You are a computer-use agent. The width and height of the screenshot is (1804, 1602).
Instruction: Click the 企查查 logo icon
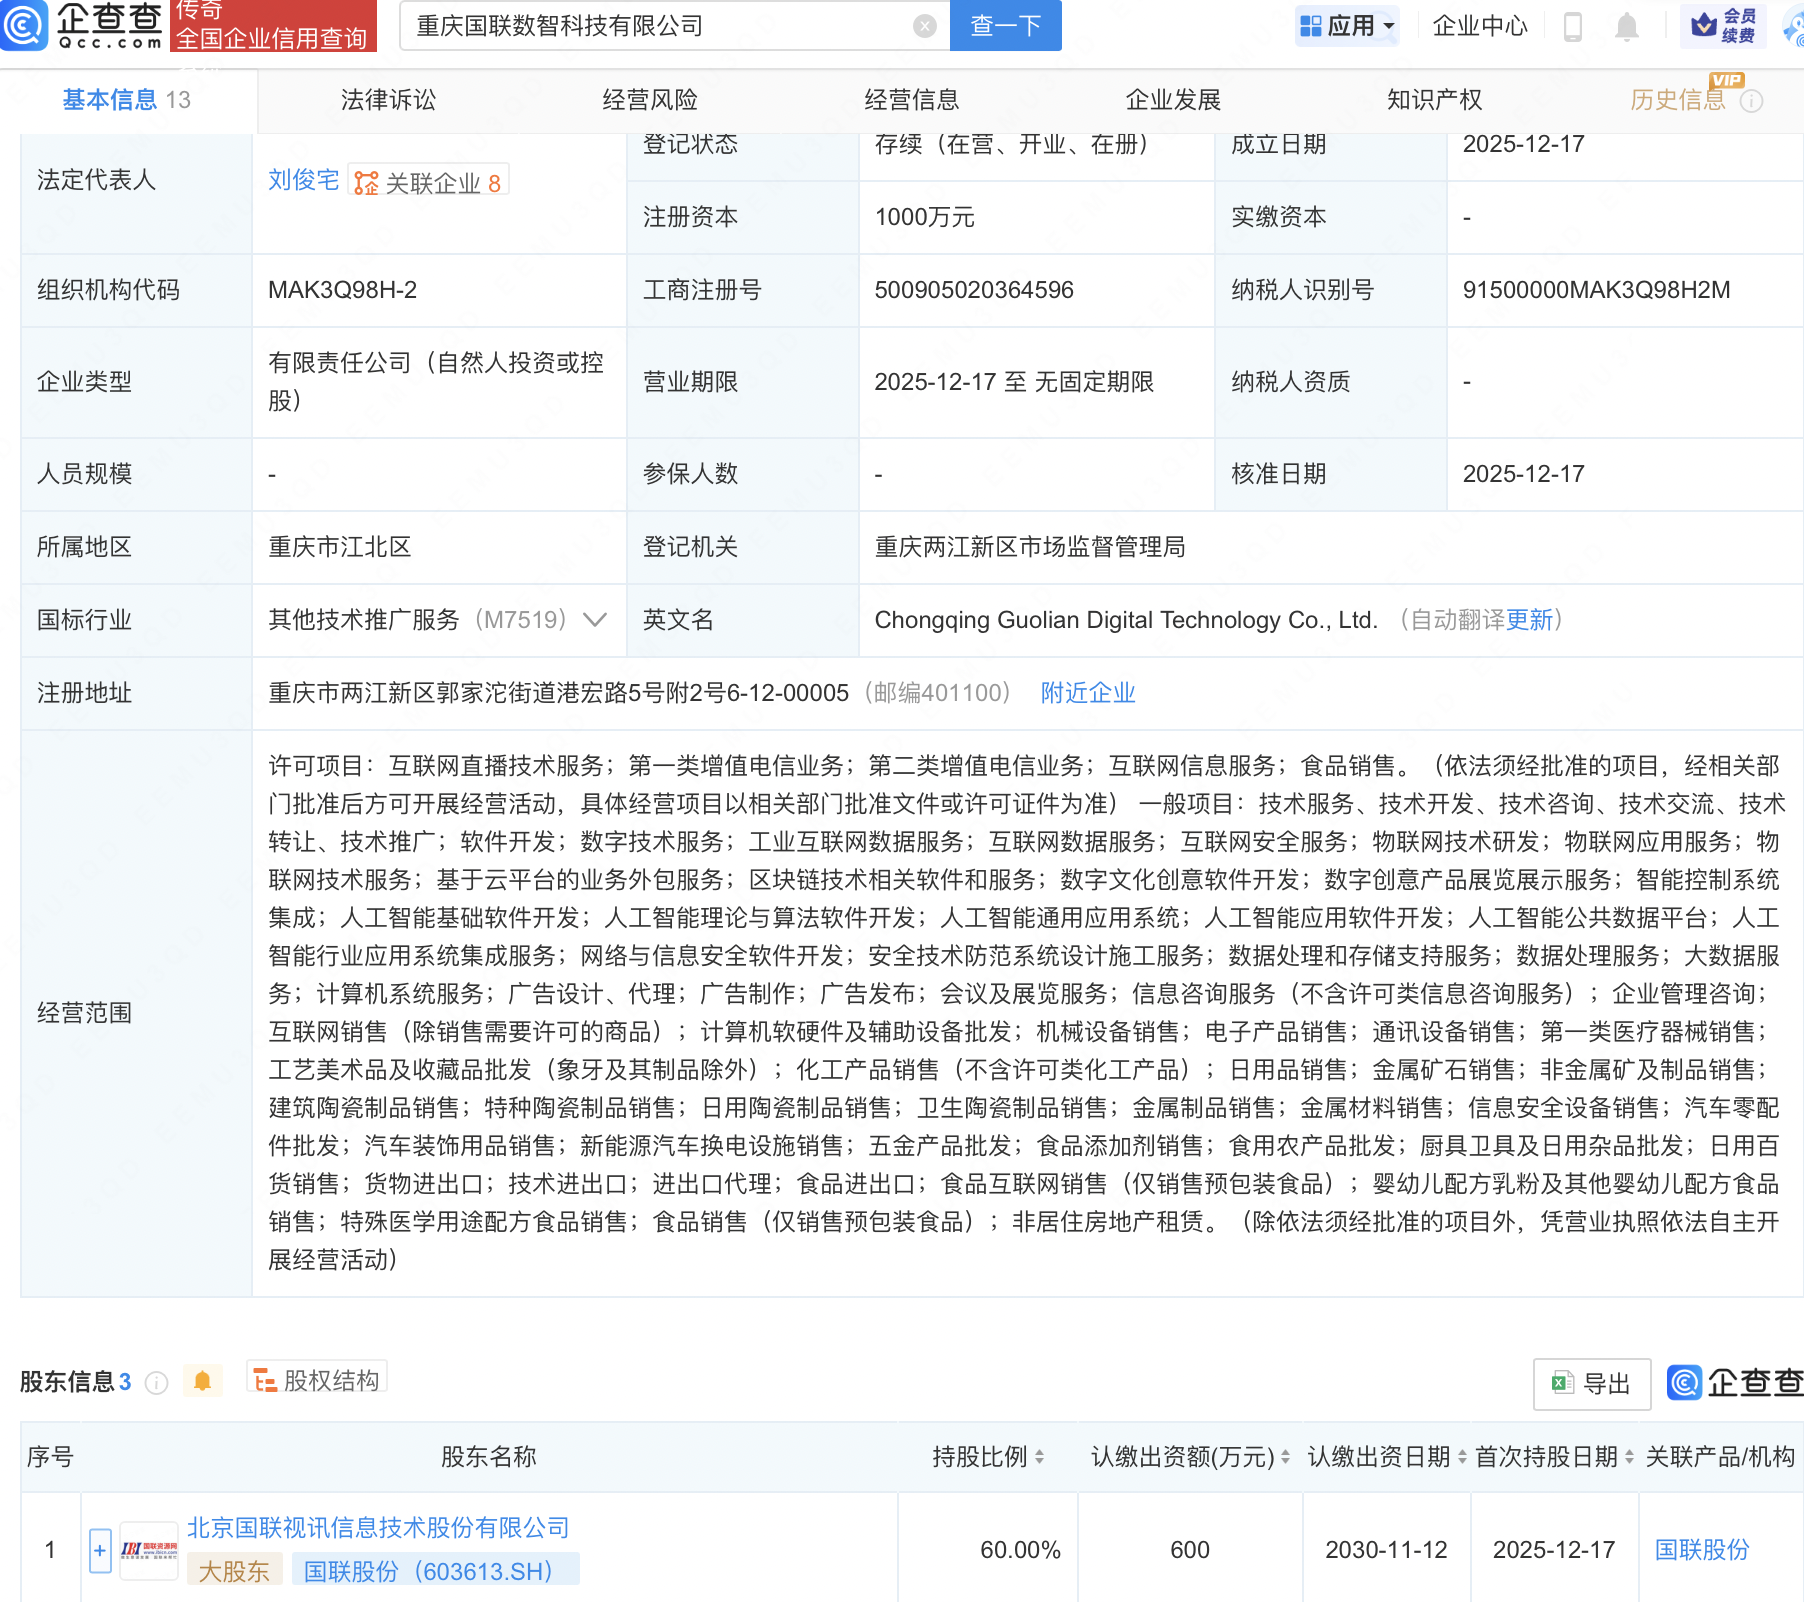(x=26, y=26)
